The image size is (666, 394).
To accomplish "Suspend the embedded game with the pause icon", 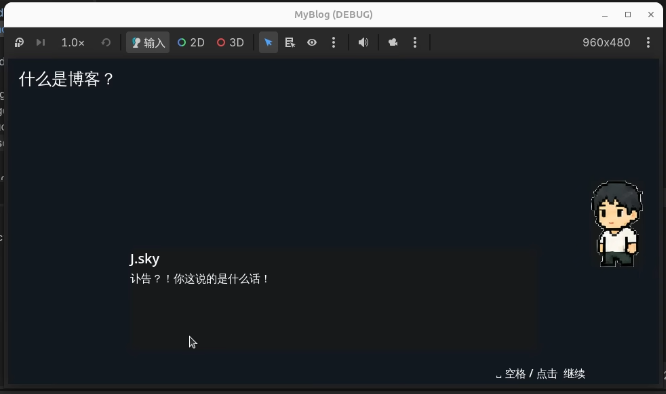I will (19, 42).
